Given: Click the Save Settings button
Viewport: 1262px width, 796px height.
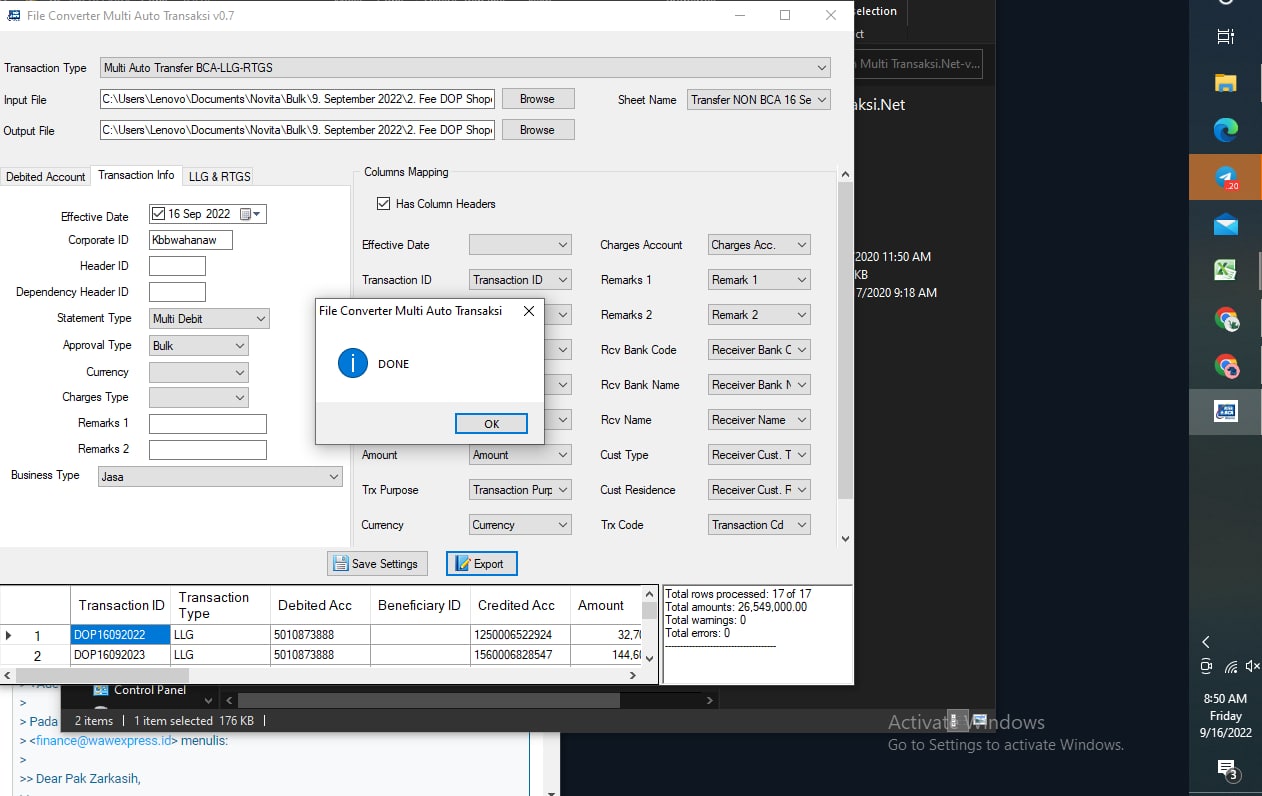Looking at the screenshot, I should click(377, 564).
